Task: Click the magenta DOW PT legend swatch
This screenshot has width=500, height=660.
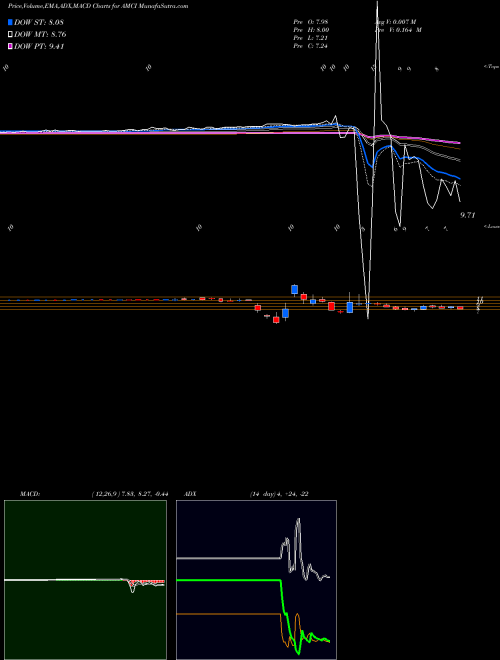Action: 11,47
